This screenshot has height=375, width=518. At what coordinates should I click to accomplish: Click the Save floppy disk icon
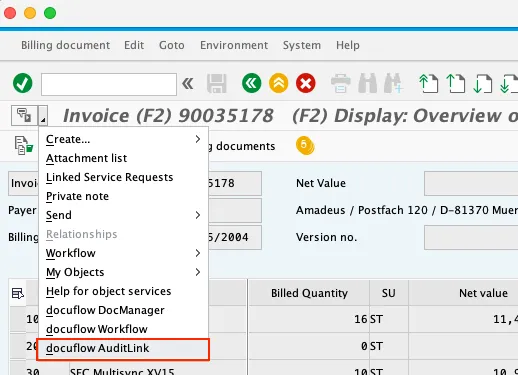217,83
